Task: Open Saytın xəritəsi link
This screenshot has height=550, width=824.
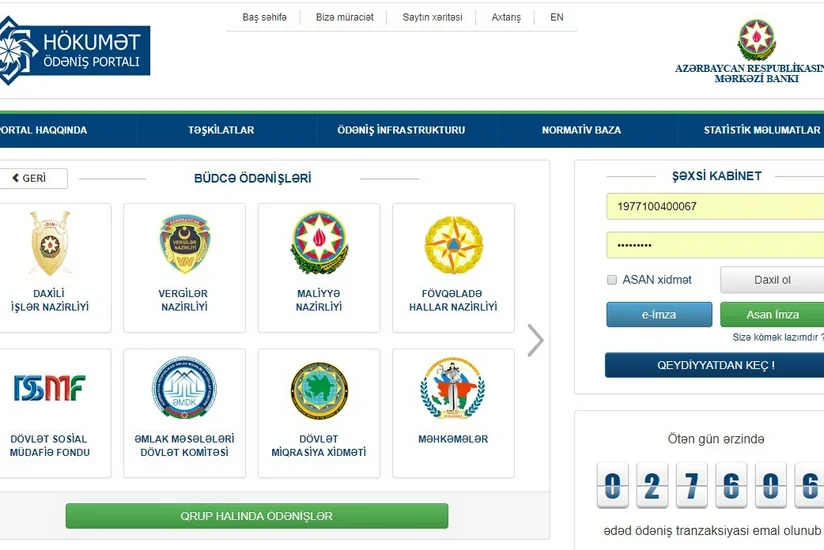Action: click(432, 17)
